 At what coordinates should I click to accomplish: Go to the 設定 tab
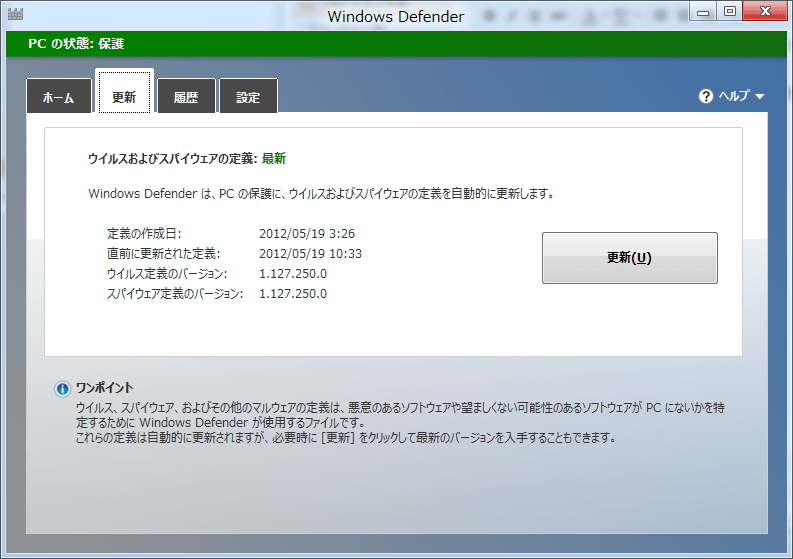(x=248, y=96)
